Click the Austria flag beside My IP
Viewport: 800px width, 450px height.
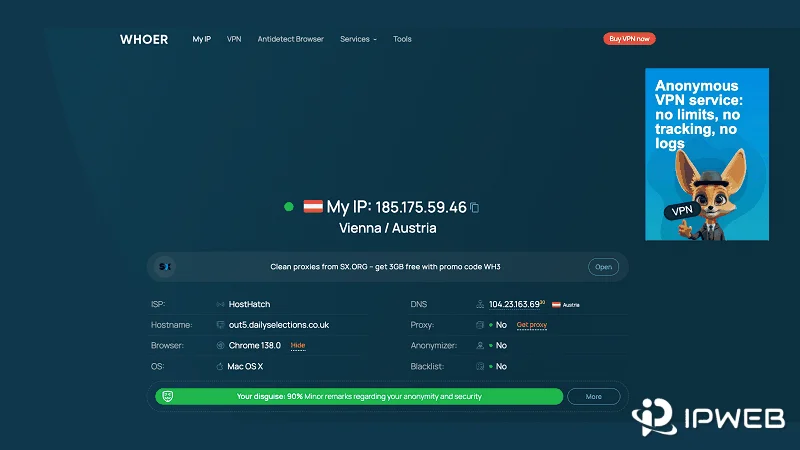coord(313,206)
